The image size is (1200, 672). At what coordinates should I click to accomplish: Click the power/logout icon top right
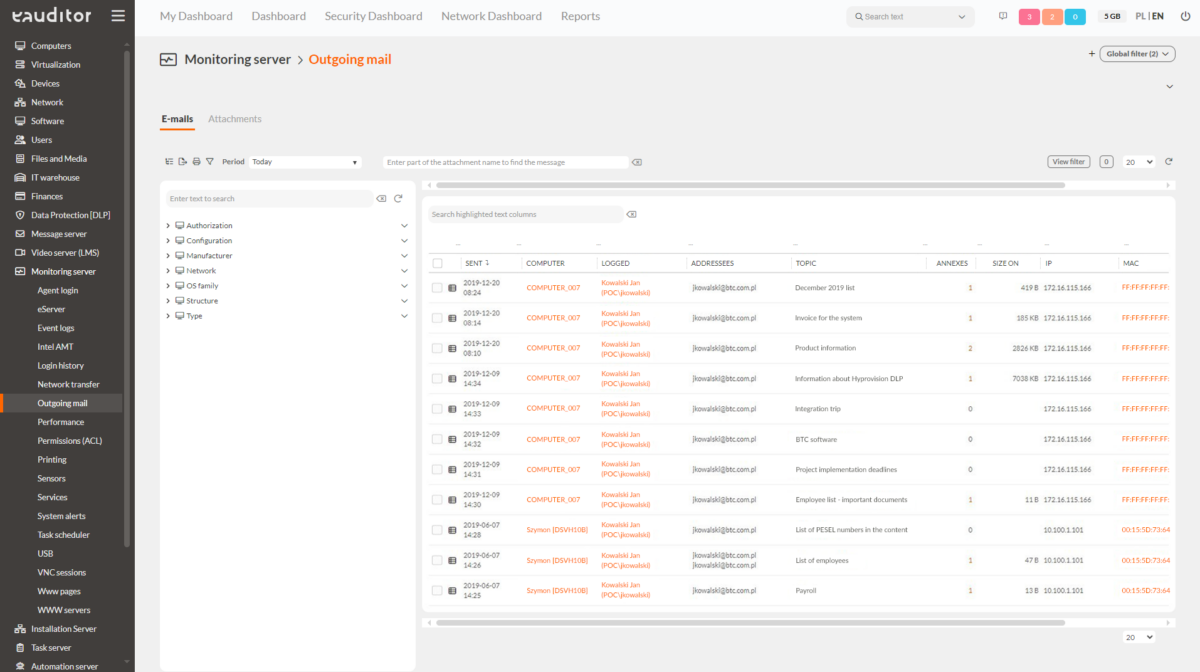(1186, 16)
